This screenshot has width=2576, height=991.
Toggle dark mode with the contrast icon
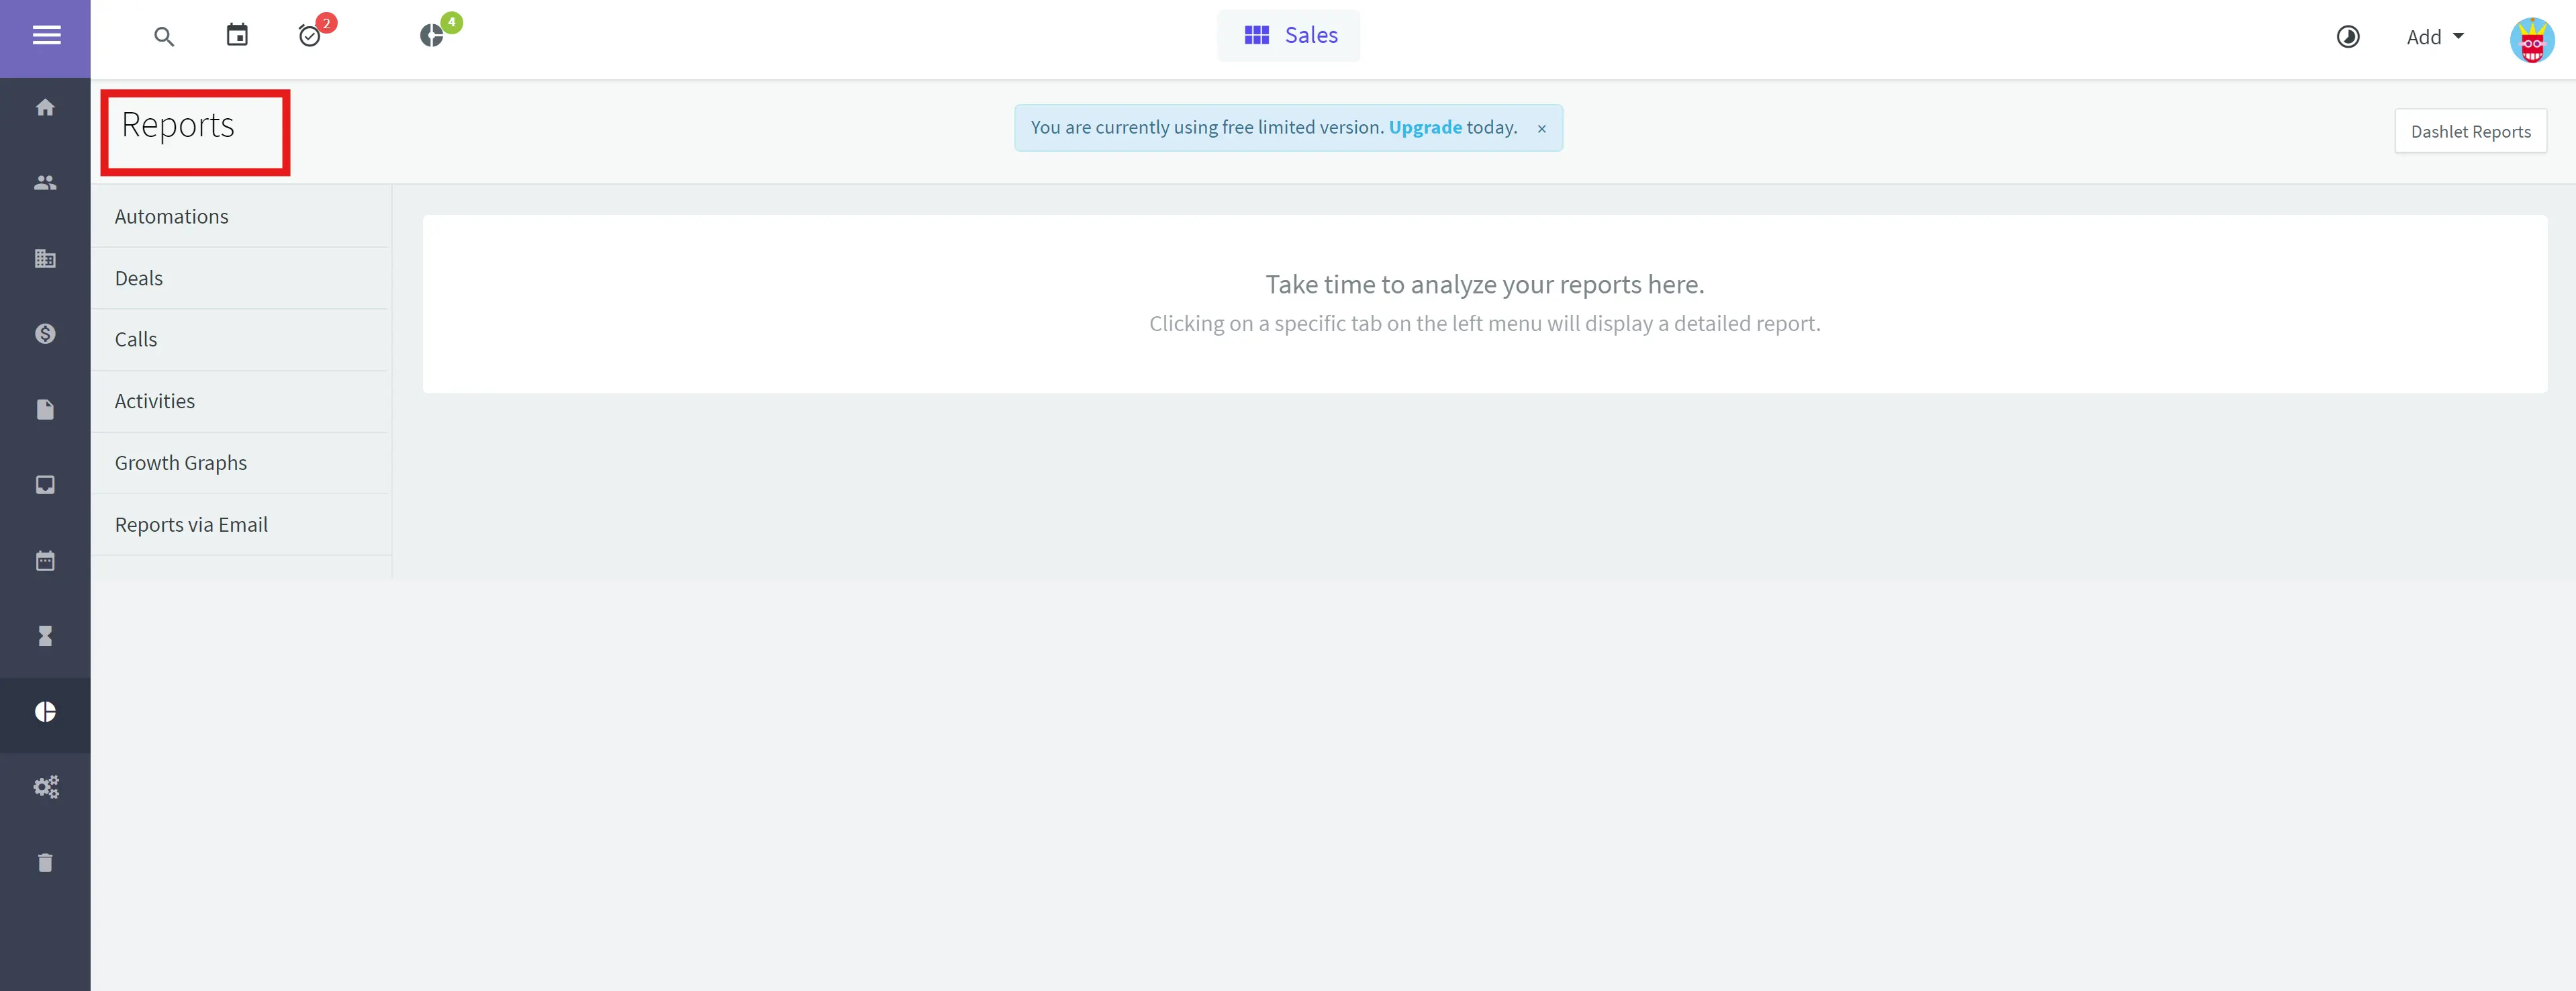(2347, 37)
